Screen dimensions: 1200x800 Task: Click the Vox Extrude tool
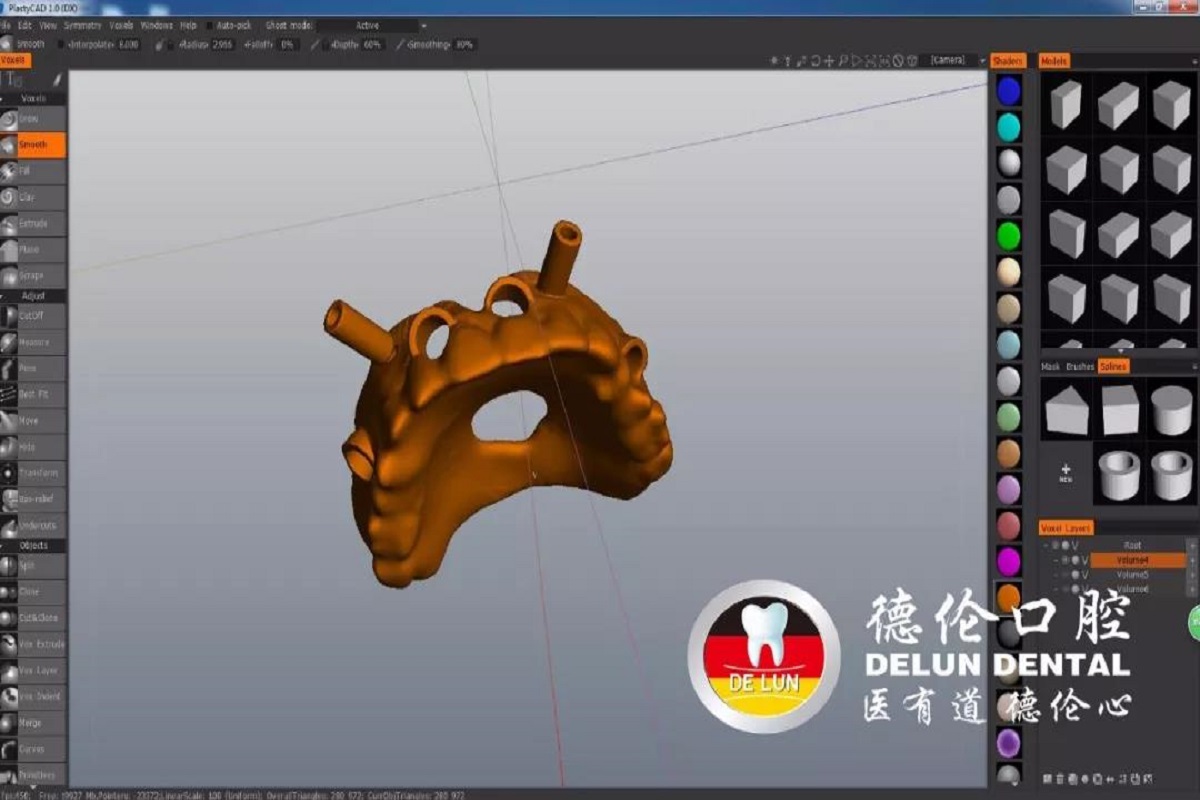pyautogui.click(x=33, y=644)
